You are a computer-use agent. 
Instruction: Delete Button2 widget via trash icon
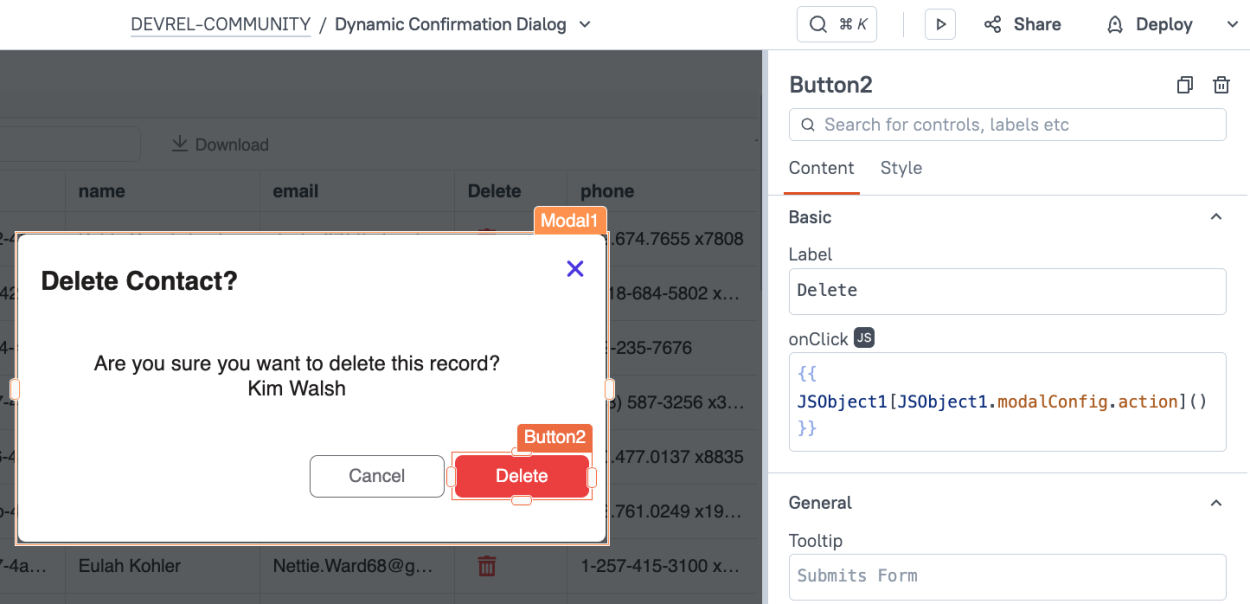[1221, 85]
